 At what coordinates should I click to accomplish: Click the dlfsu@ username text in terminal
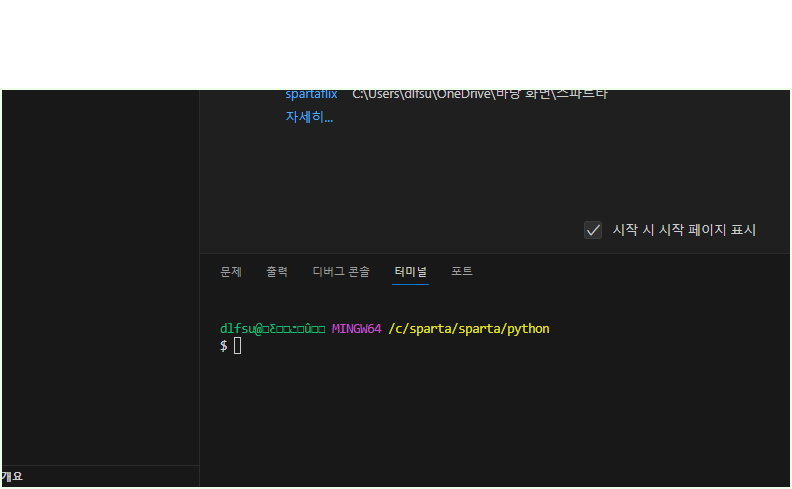(241, 329)
